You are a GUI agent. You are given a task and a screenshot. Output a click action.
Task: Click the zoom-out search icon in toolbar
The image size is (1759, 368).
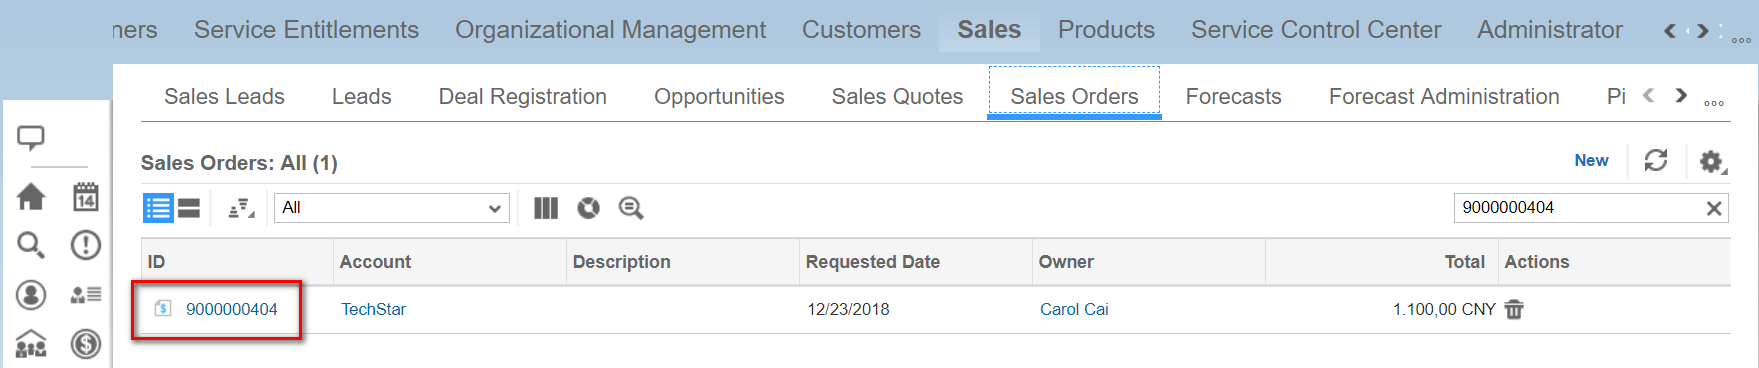click(631, 208)
